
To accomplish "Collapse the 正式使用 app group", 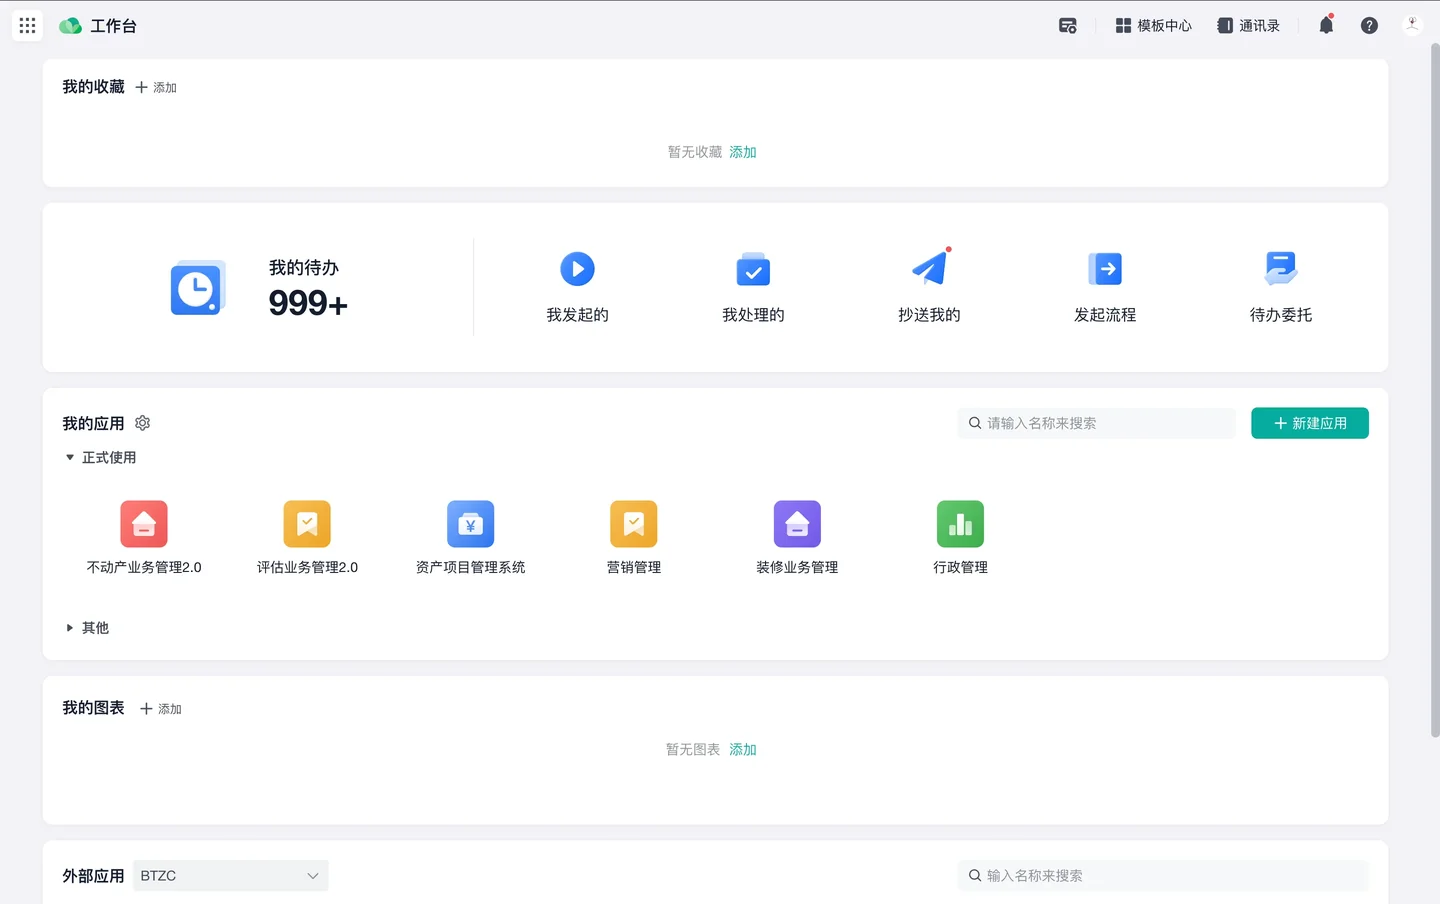I will click(x=70, y=458).
